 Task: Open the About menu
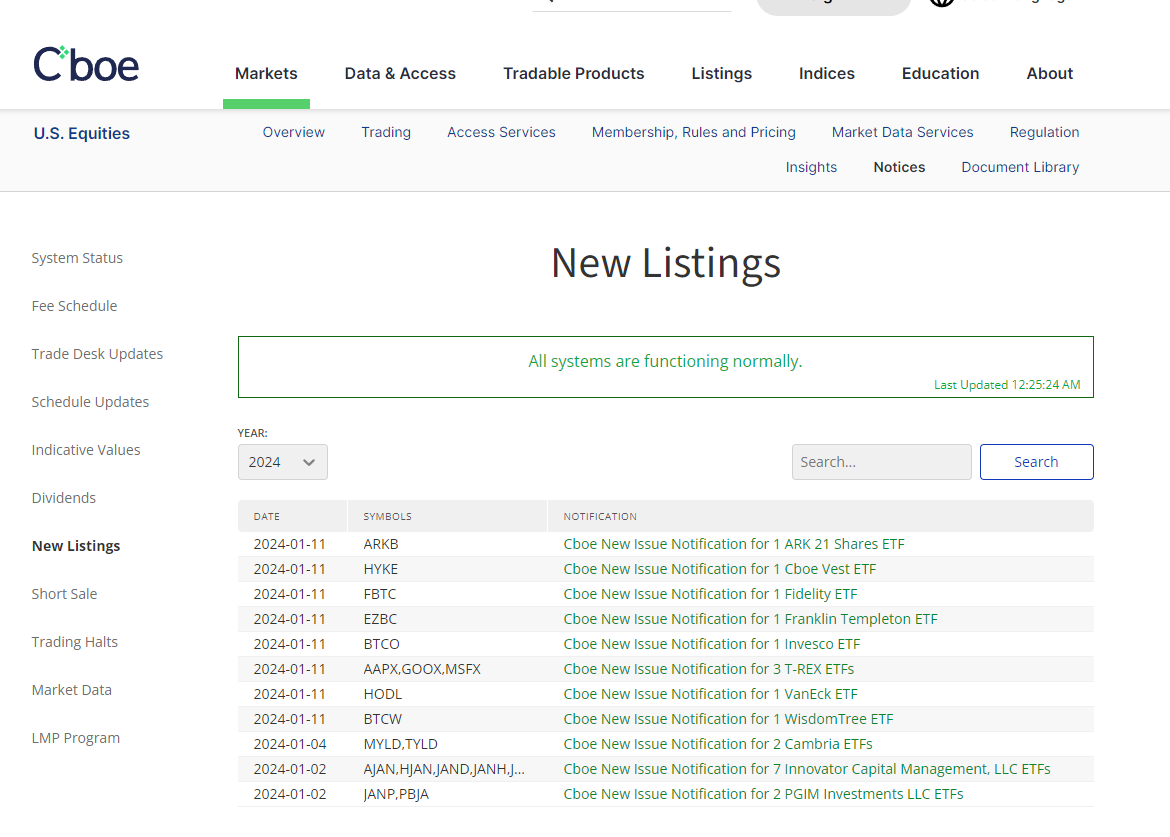1050,73
